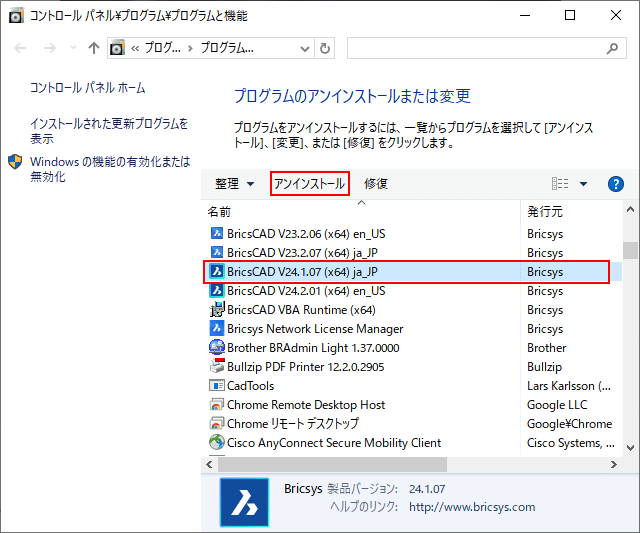640x533 pixels.
Task: Click the search magnifier icon
Action: coord(612,49)
